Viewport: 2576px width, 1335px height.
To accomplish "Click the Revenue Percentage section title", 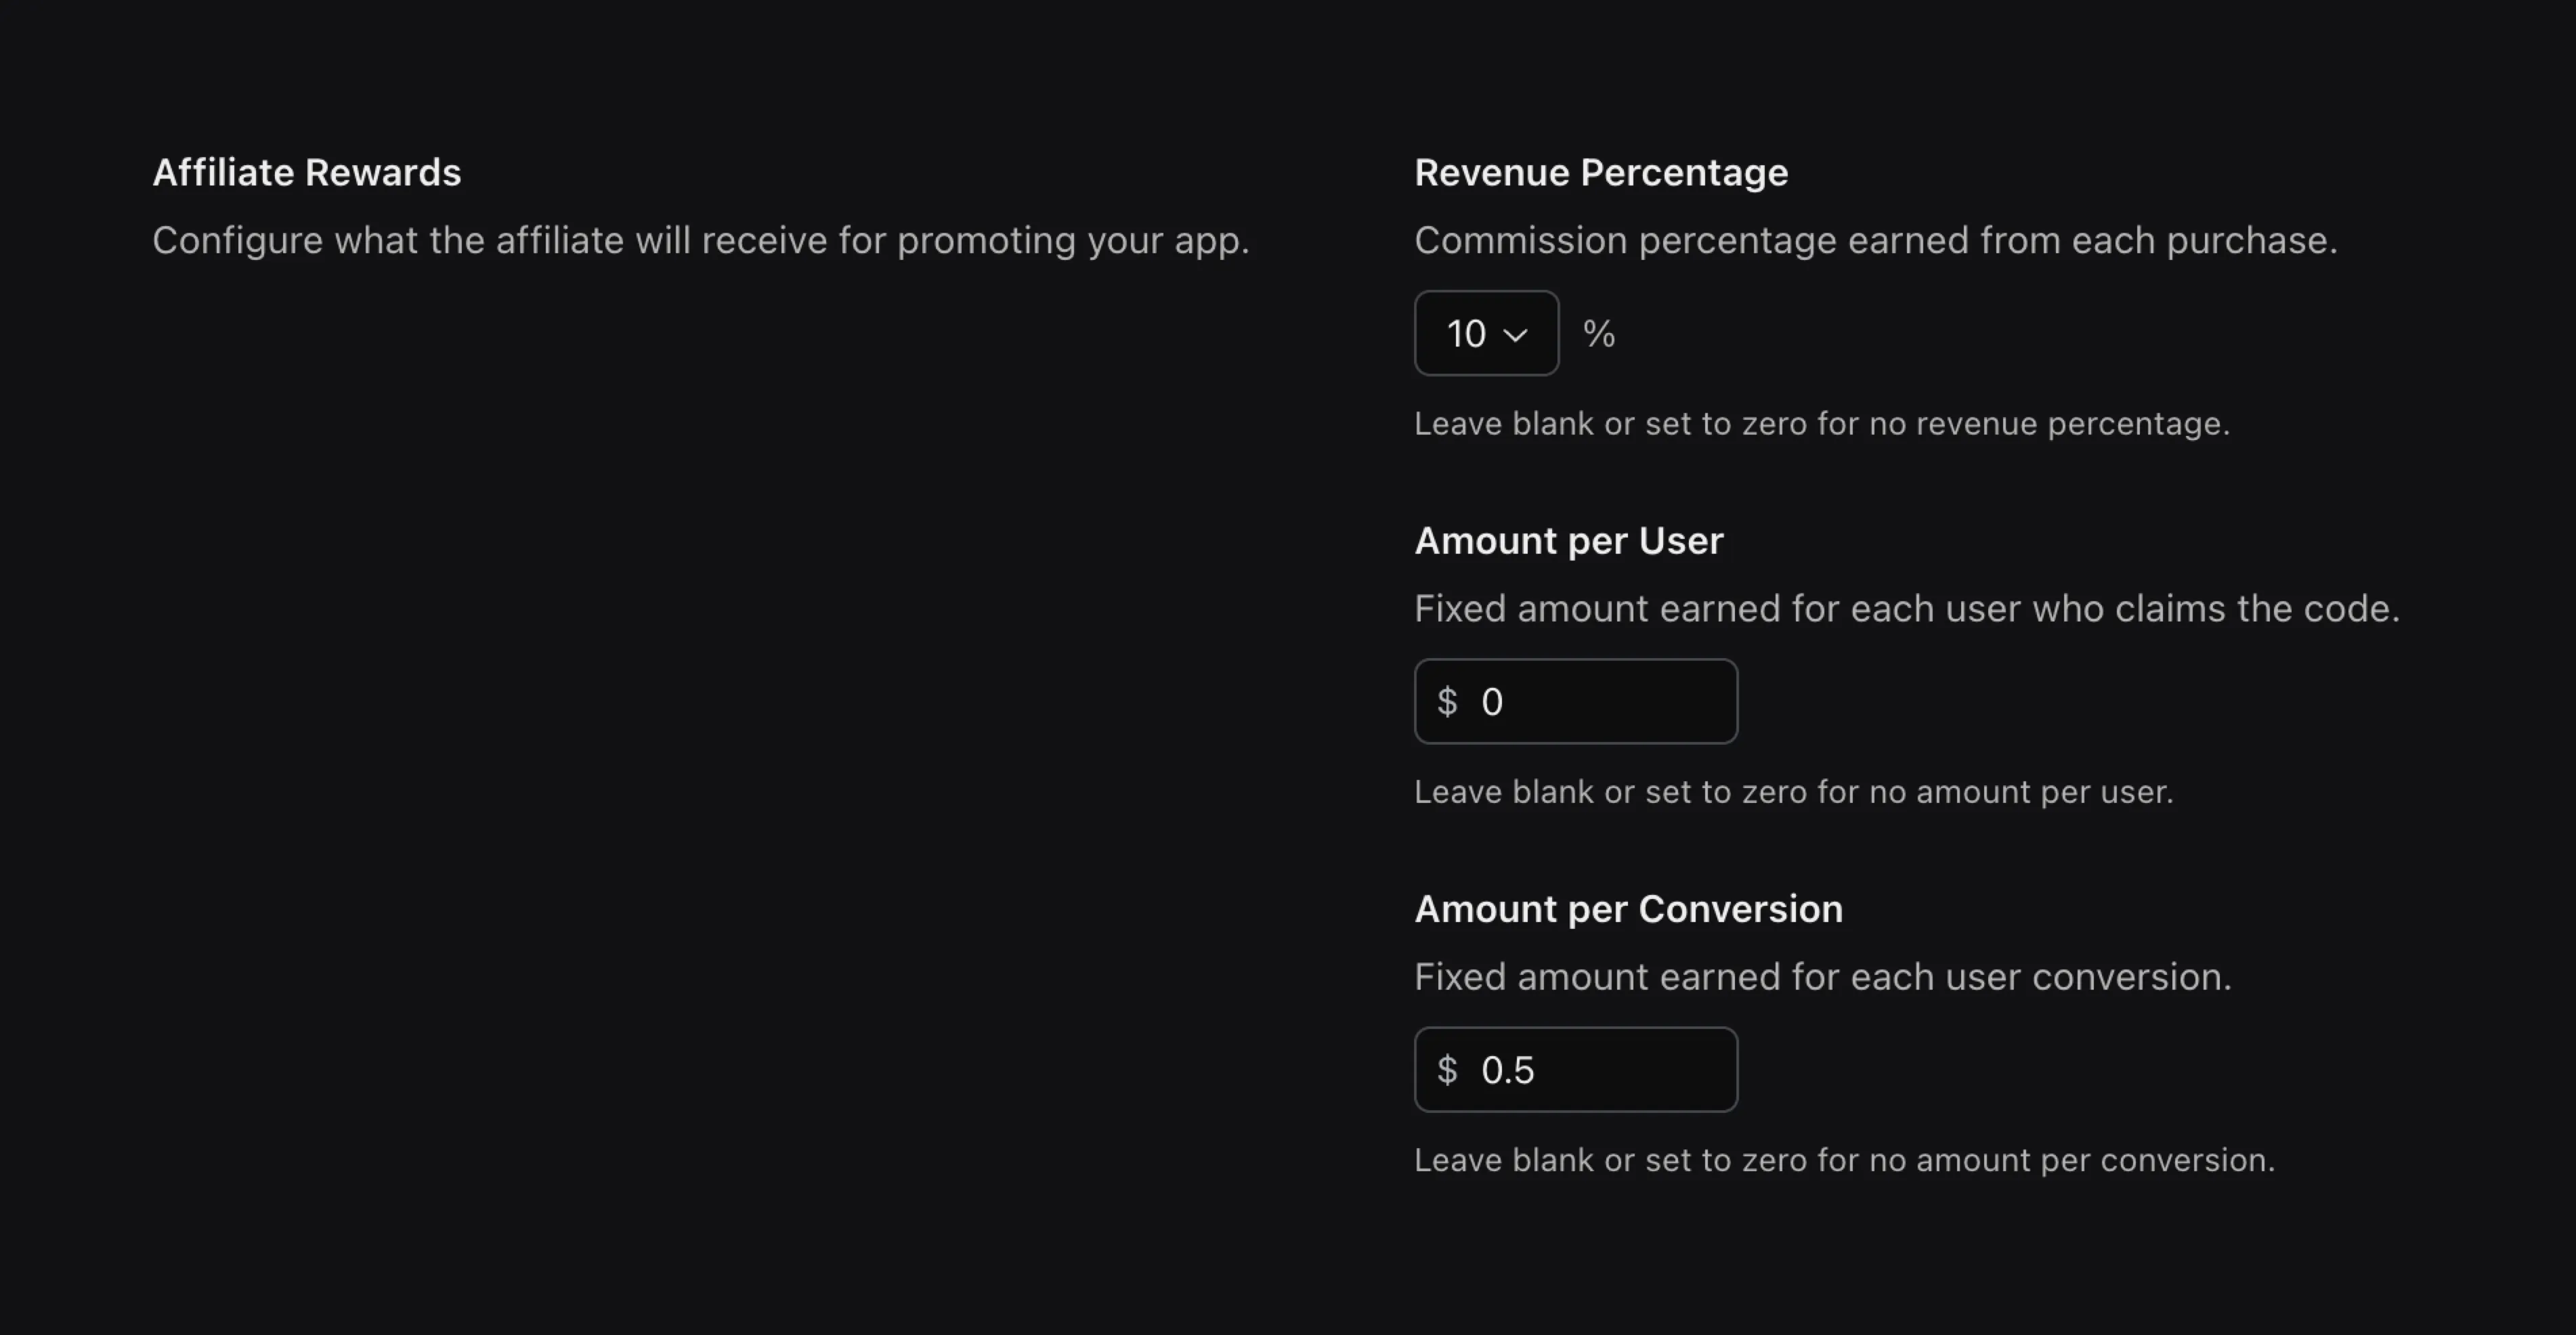I will 1601,172.
